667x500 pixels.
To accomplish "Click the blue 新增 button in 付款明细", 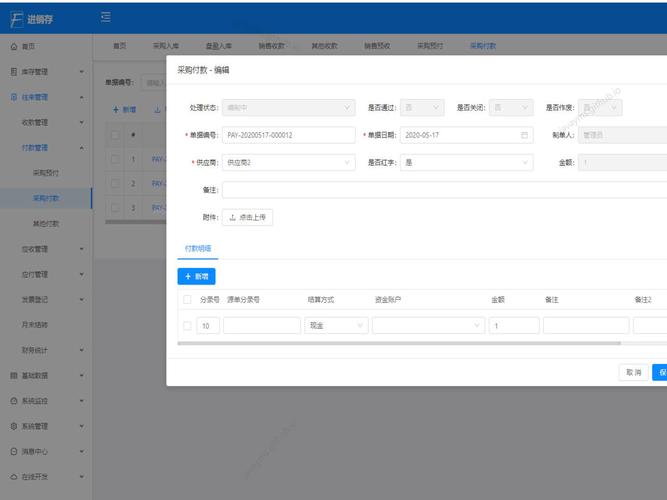I will pyautogui.click(x=196, y=275).
